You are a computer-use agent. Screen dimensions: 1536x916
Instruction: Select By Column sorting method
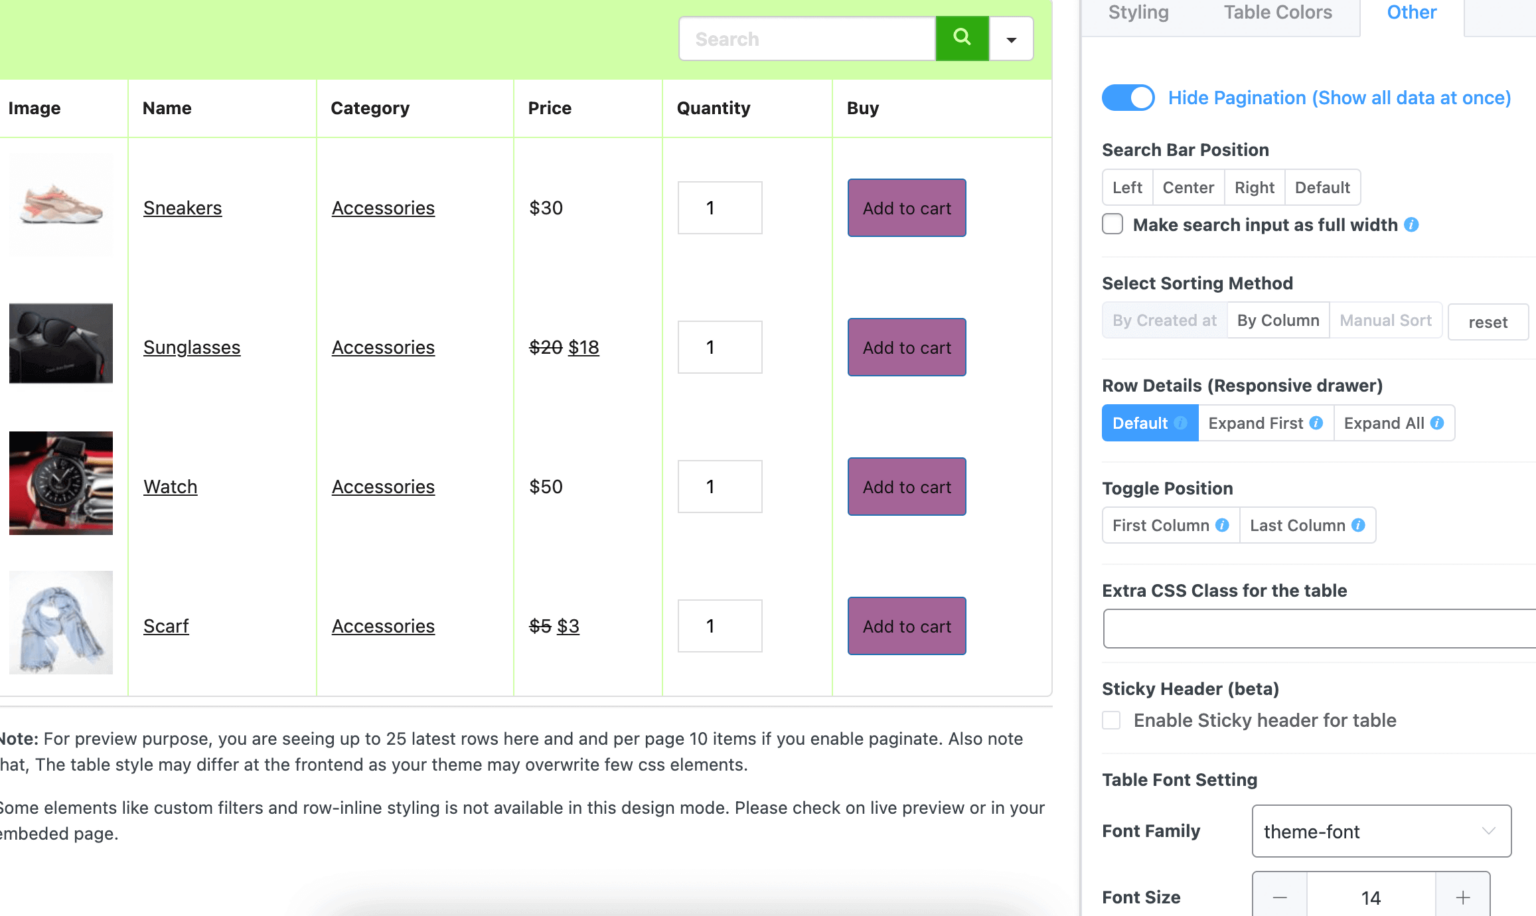coord(1277,321)
